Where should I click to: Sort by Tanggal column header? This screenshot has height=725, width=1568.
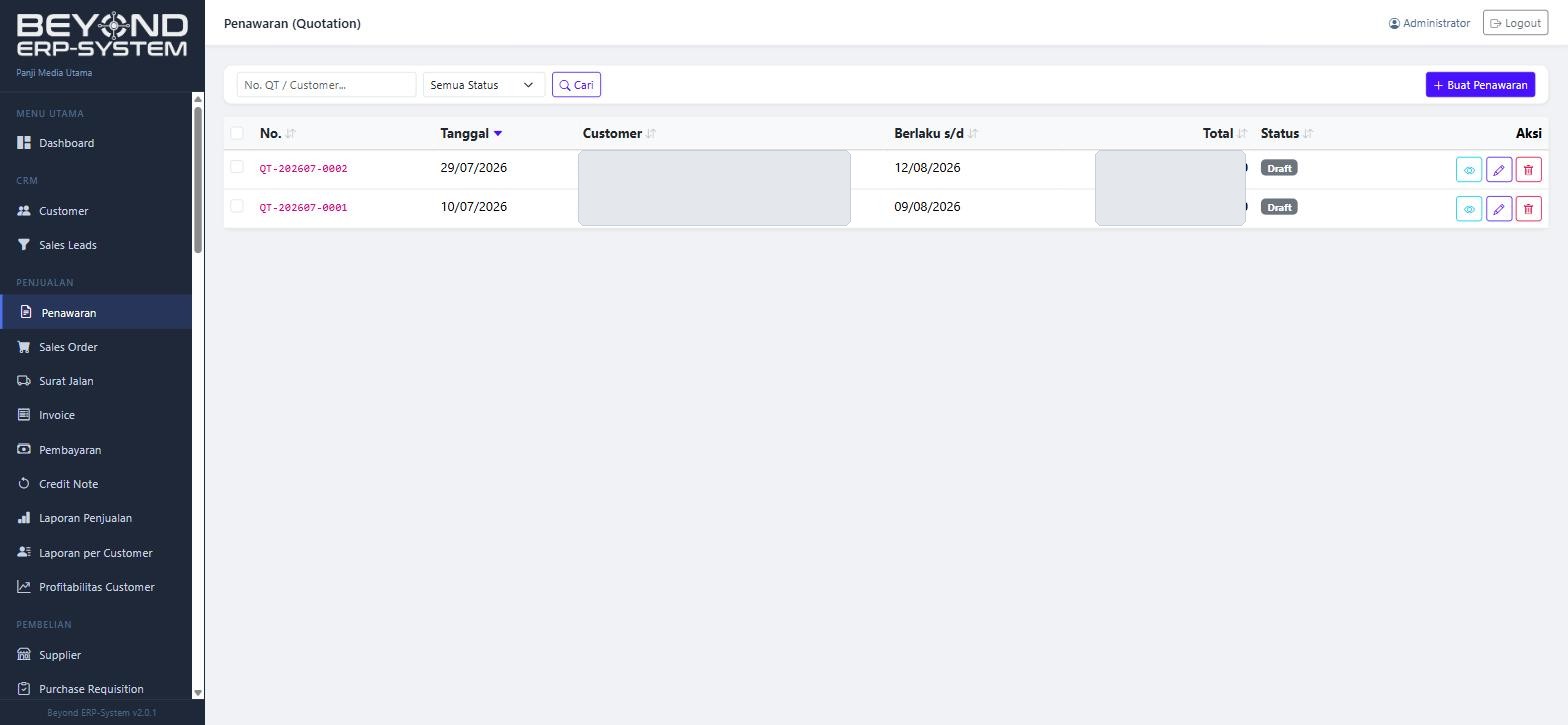coord(471,133)
